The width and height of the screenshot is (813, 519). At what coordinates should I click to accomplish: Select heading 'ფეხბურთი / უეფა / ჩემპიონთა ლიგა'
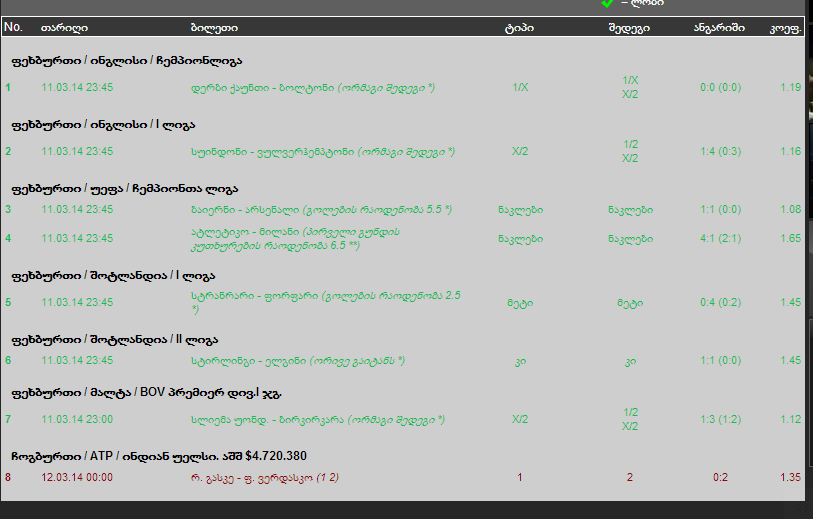(124, 189)
